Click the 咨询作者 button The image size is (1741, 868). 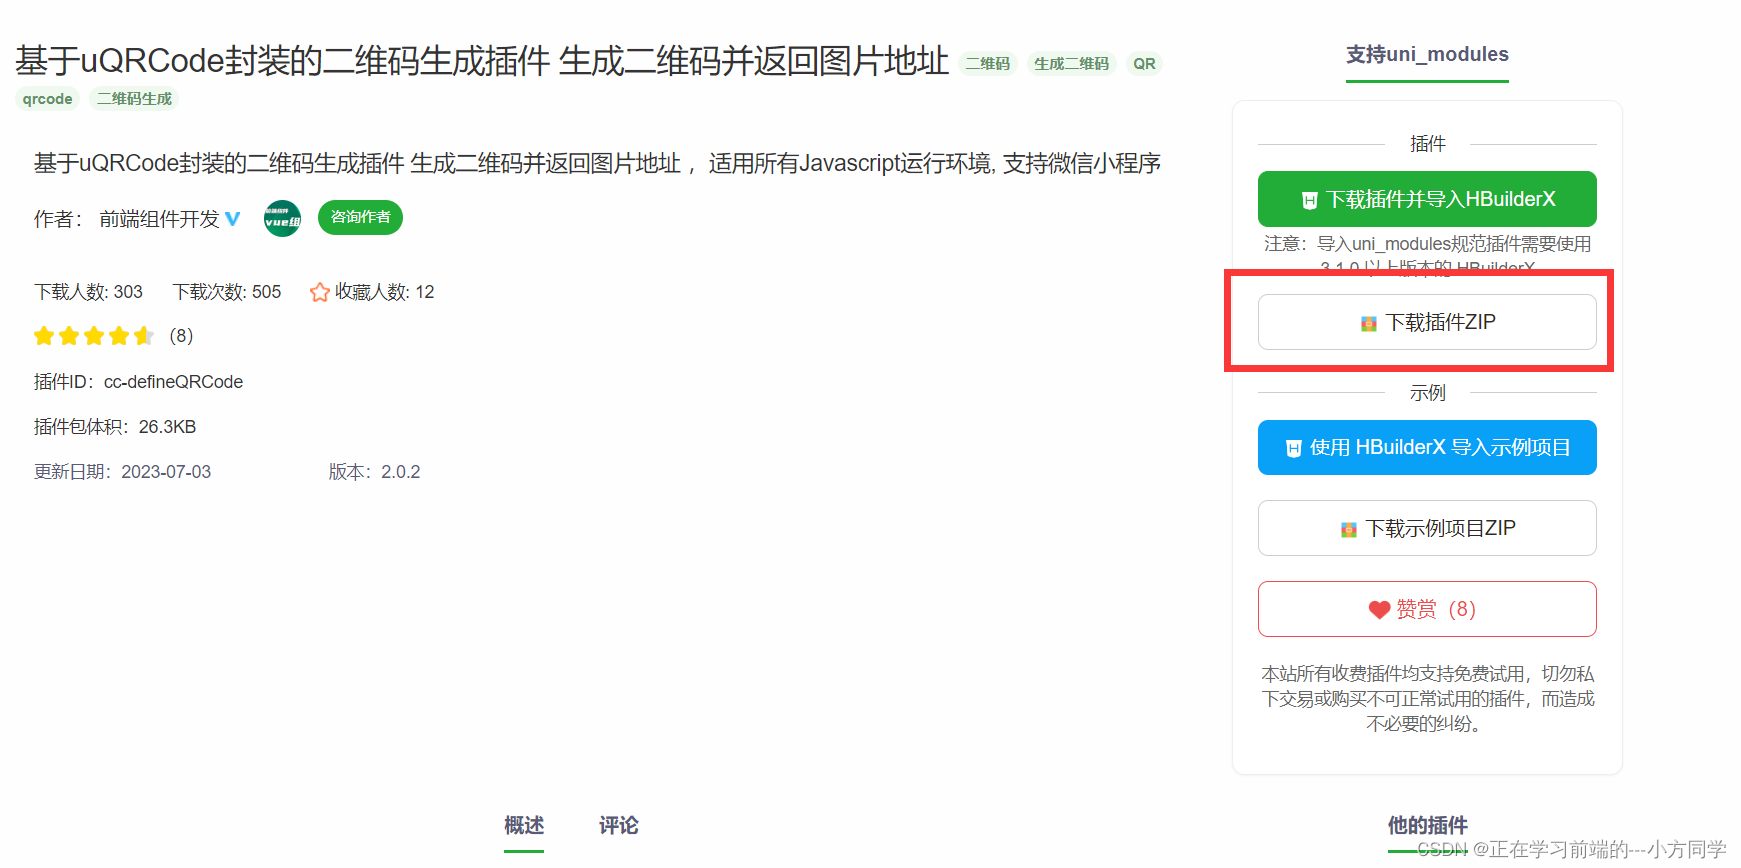360,217
